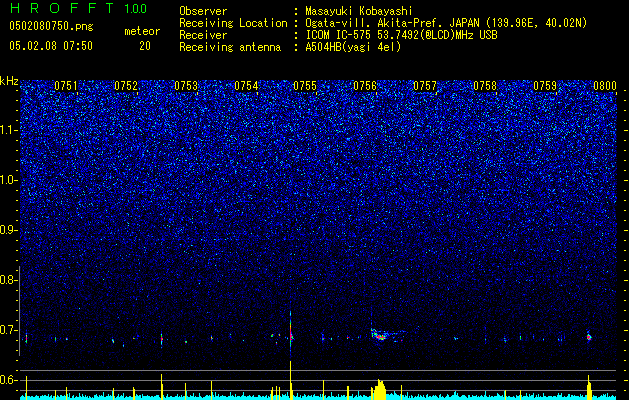Image resolution: width=629 pixels, height=400 pixels.
Task: Click the kHz axis unit label
Action: pyautogui.click(x=9, y=81)
